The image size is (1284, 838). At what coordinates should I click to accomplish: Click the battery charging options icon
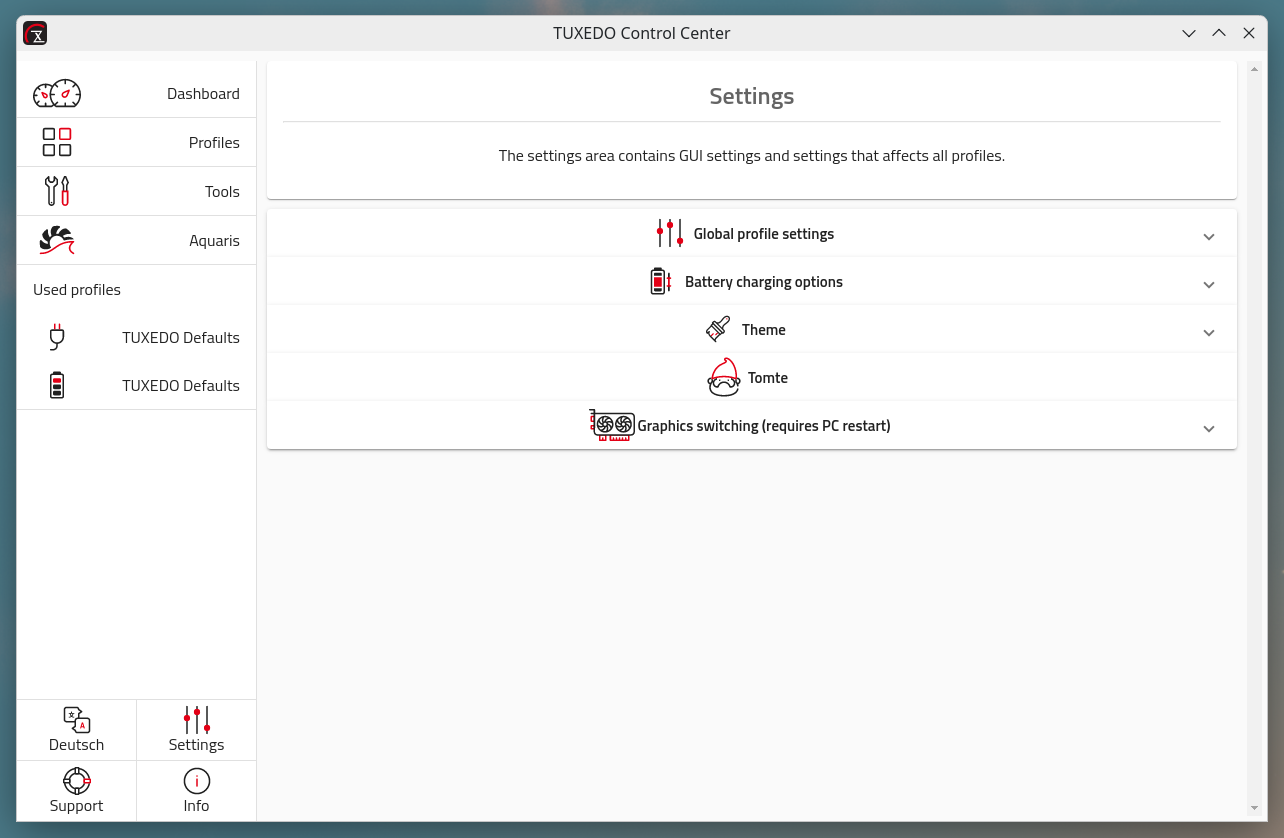pos(660,281)
